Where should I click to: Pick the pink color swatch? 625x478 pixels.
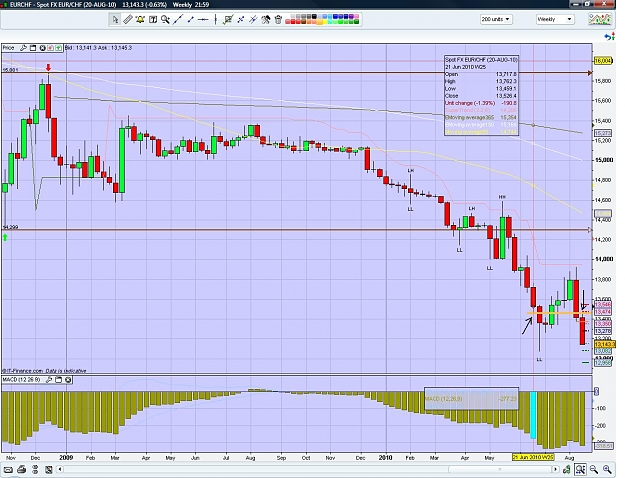click(x=357, y=16)
